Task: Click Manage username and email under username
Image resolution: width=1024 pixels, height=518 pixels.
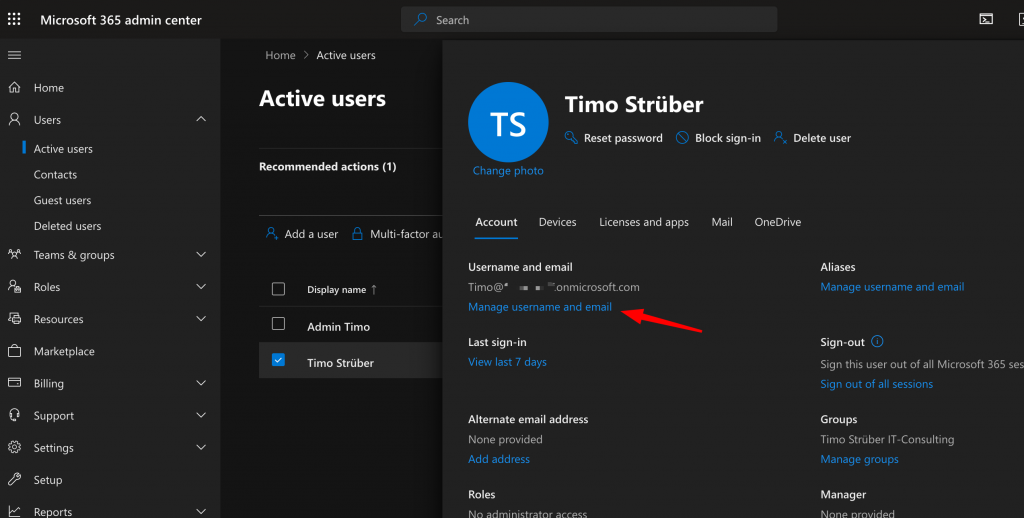Action: [x=540, y=307]
